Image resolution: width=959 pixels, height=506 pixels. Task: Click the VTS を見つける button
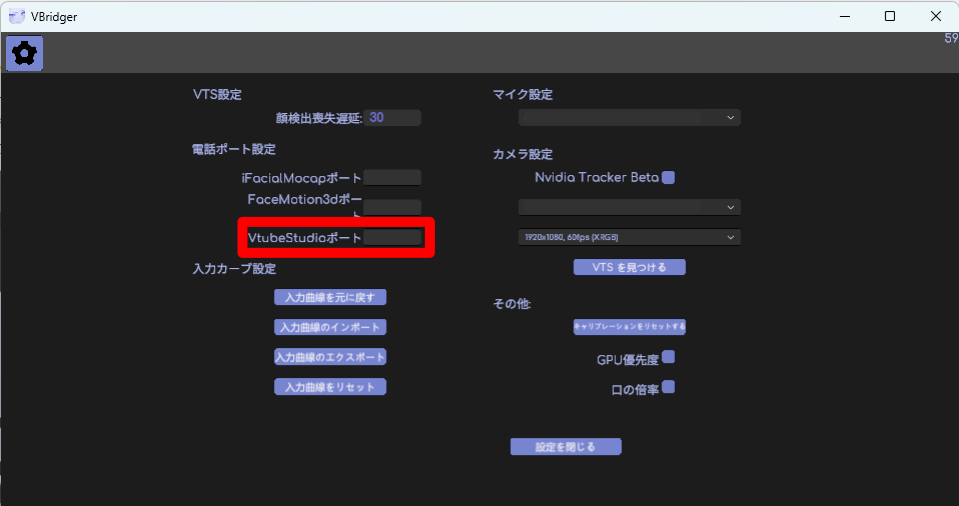click(629, 267)
